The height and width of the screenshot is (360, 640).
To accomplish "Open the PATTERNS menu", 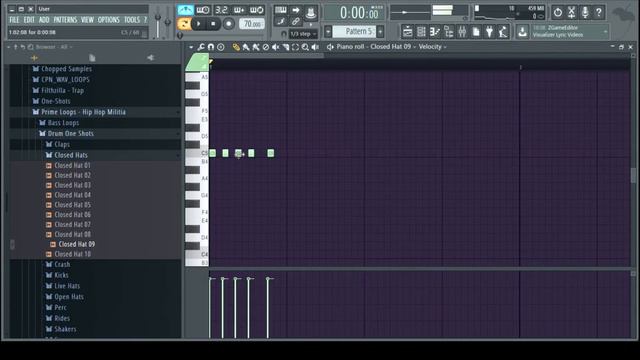I will coord(65,20).
